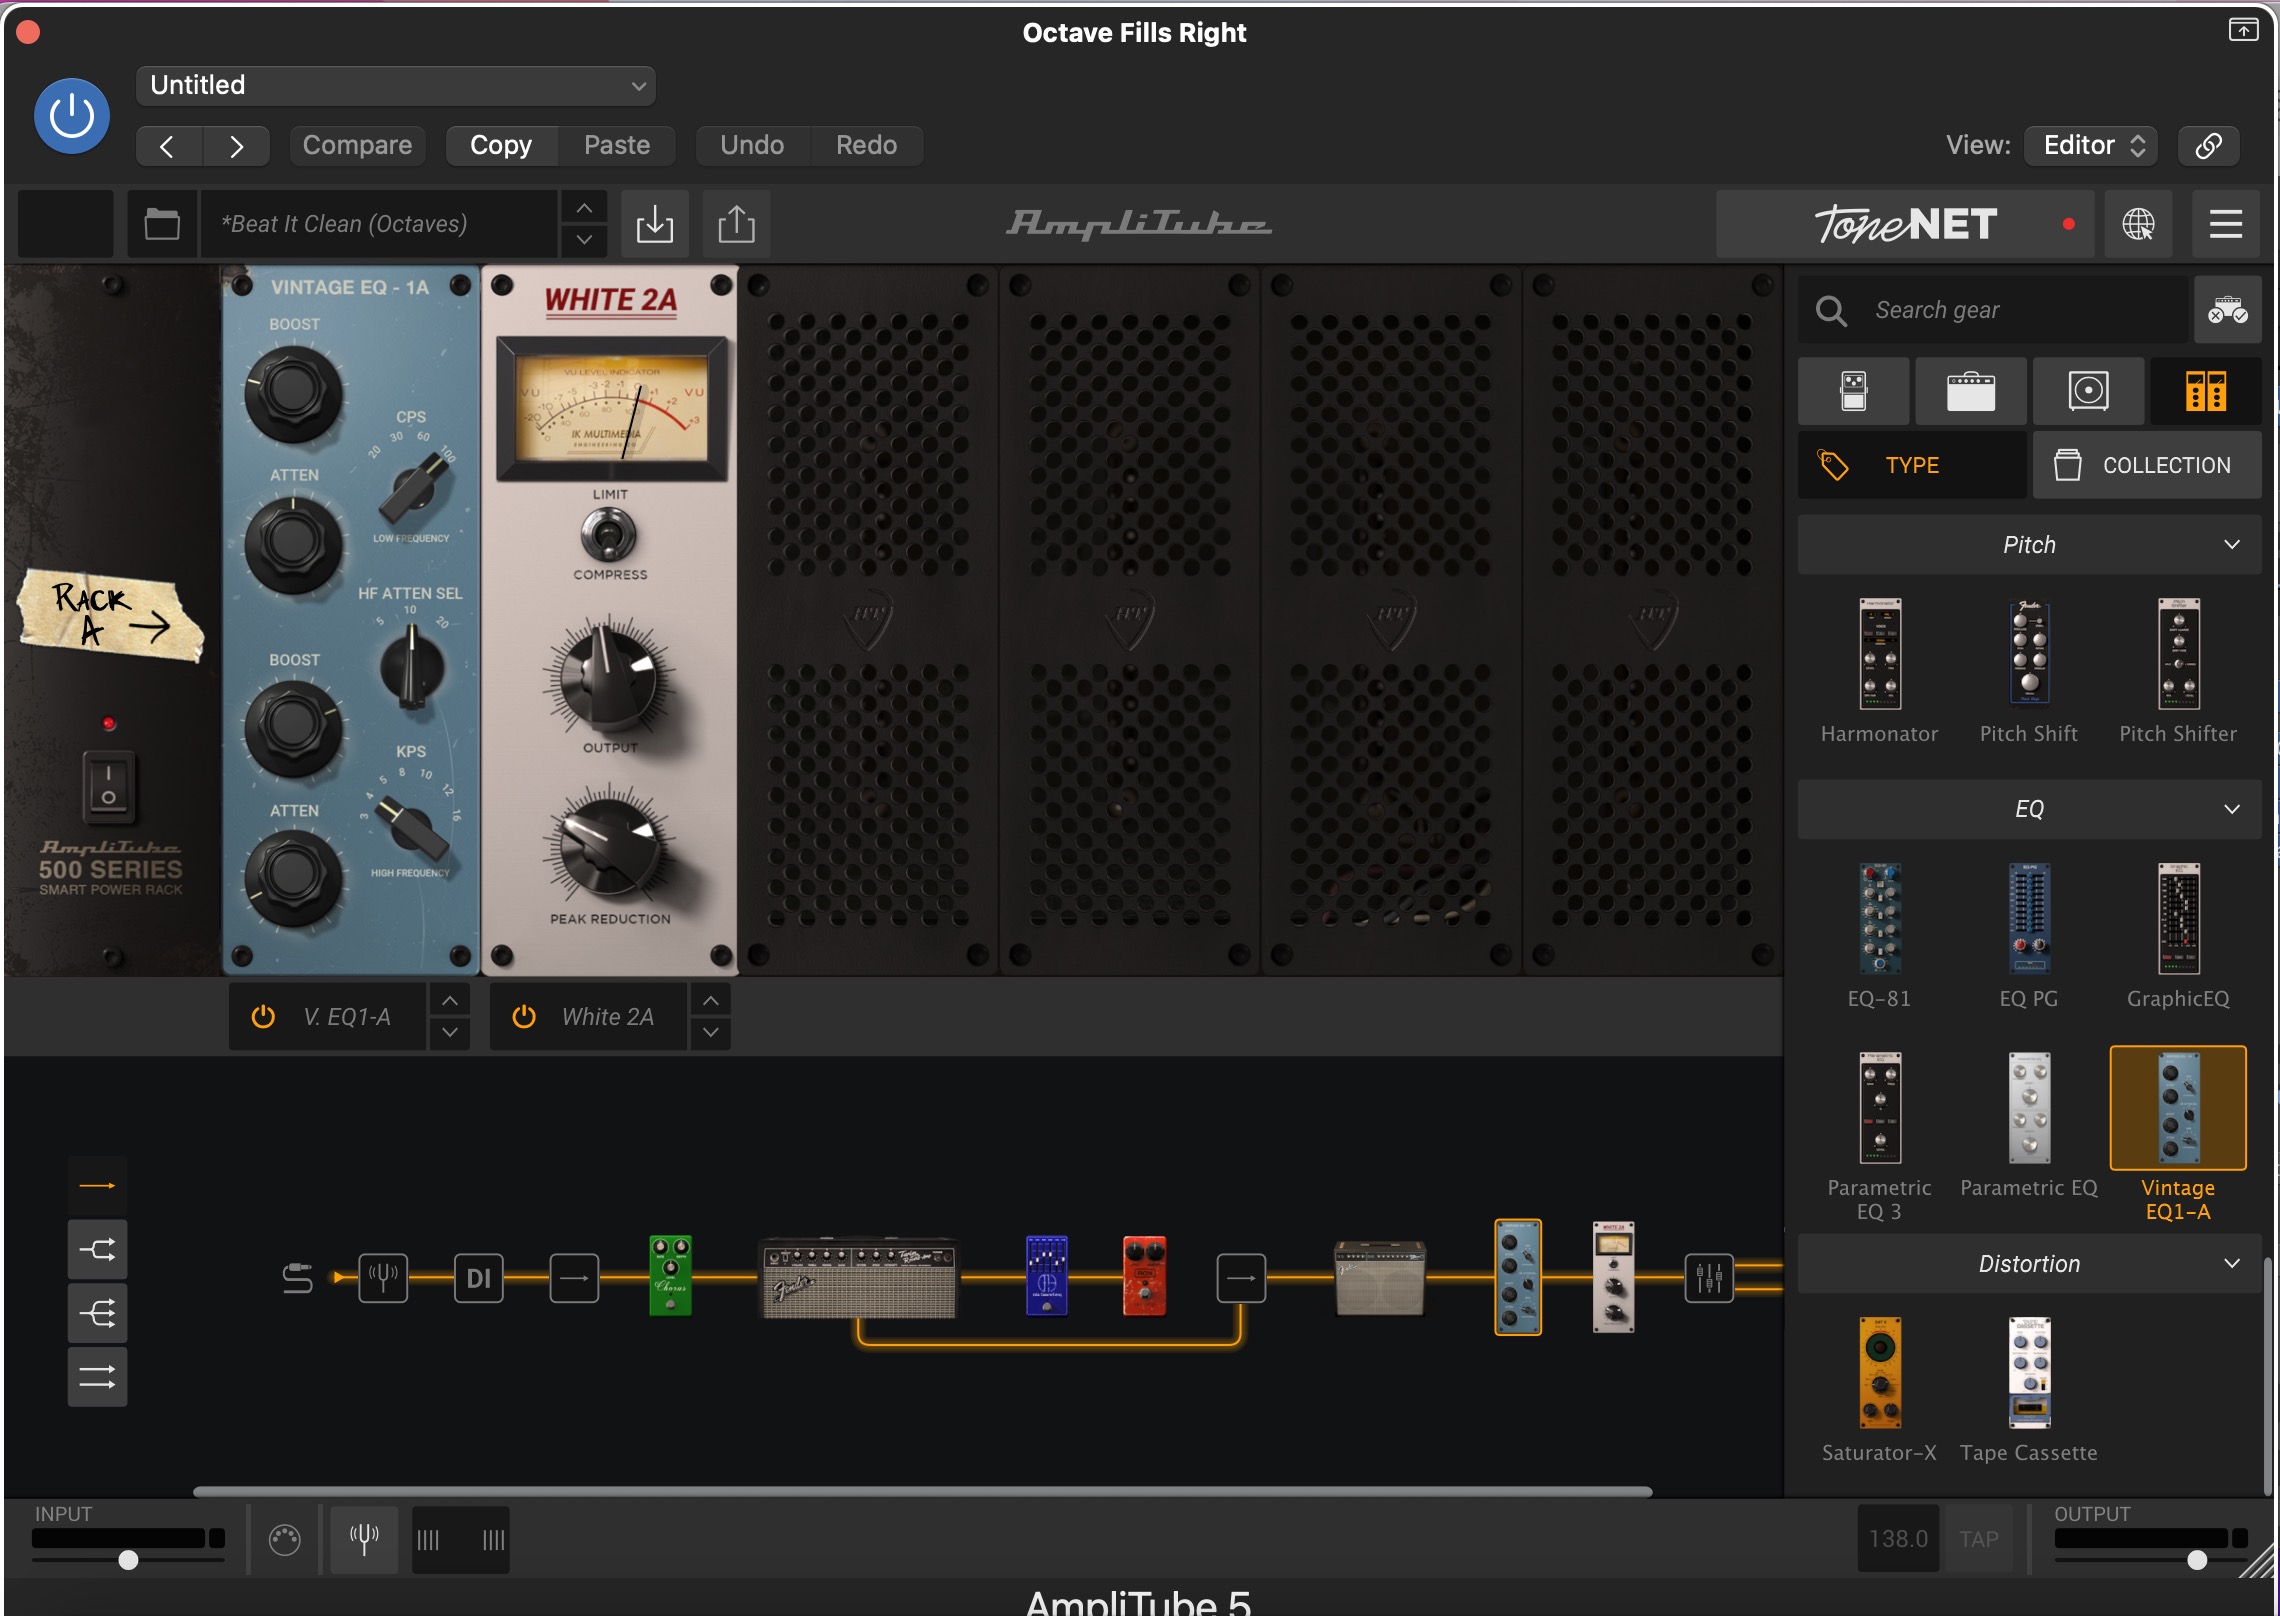The height and width of the screenshot is (1616, 2280).
Task: Select the stomp pedal gear category tab
Action: point(1853,391)
